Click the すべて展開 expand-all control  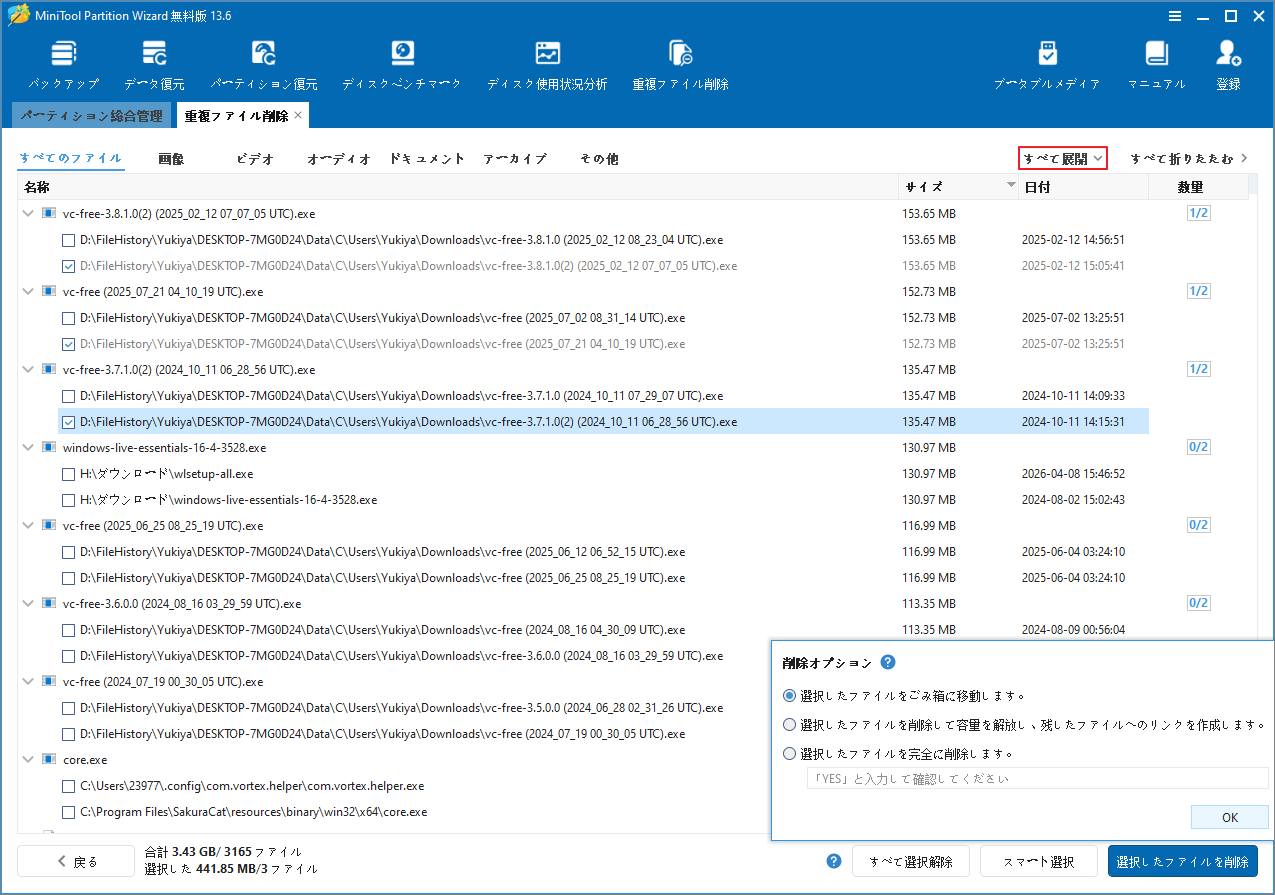1063,158
